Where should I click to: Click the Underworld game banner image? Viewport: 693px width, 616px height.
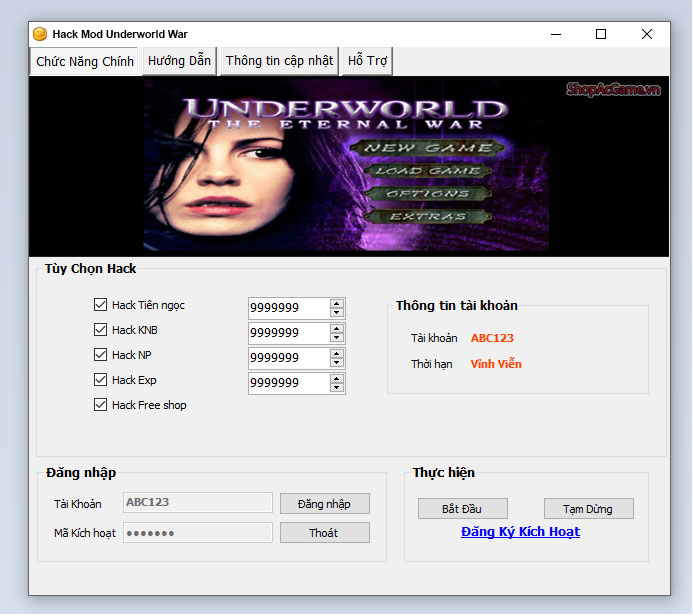[x=349, y=166]
